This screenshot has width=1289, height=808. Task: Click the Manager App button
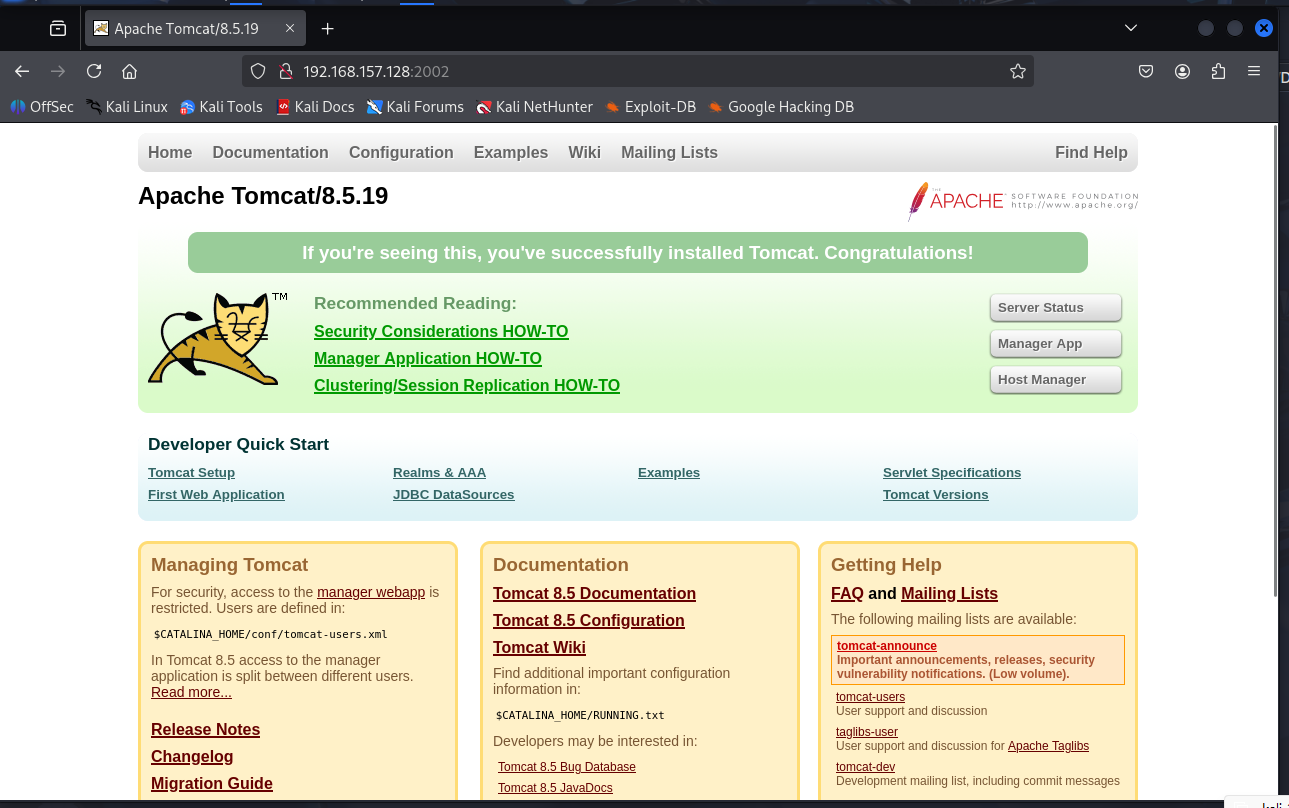1056,343
